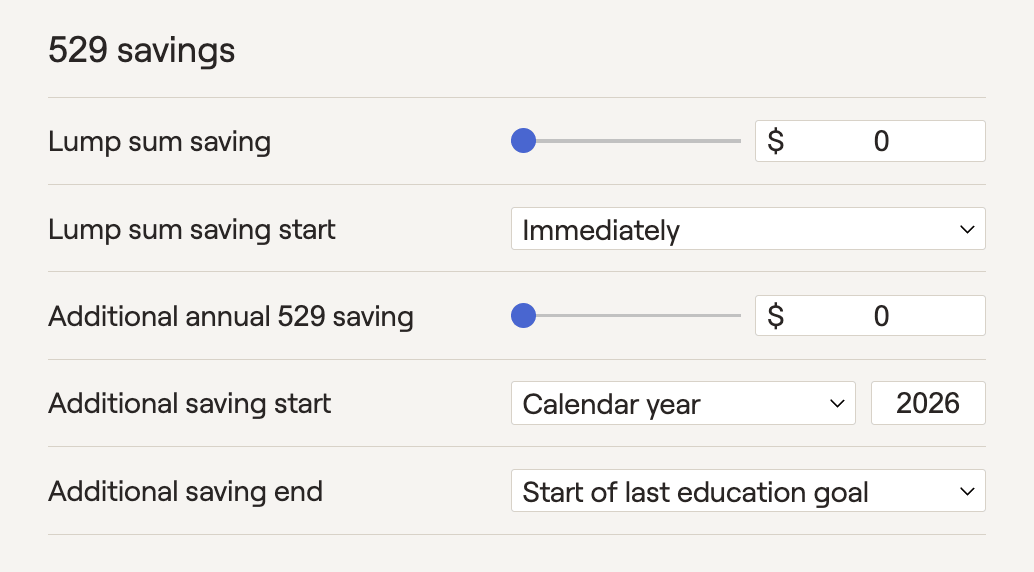
Task: Expand the Additional saving start Calendar year dropdown
Action: point(682,404)
